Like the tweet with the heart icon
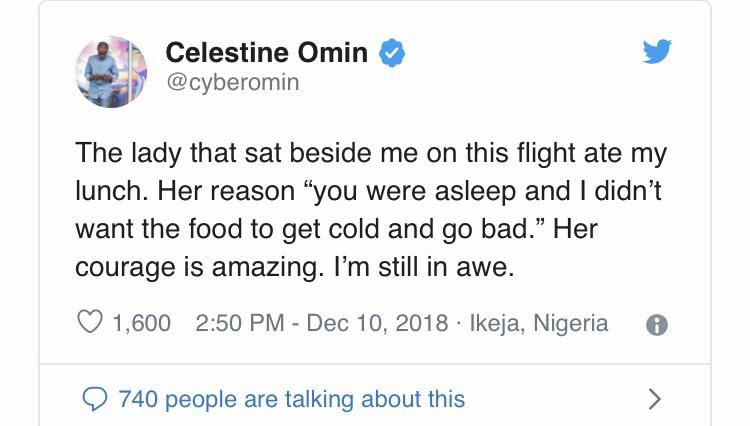 [91, 323]
